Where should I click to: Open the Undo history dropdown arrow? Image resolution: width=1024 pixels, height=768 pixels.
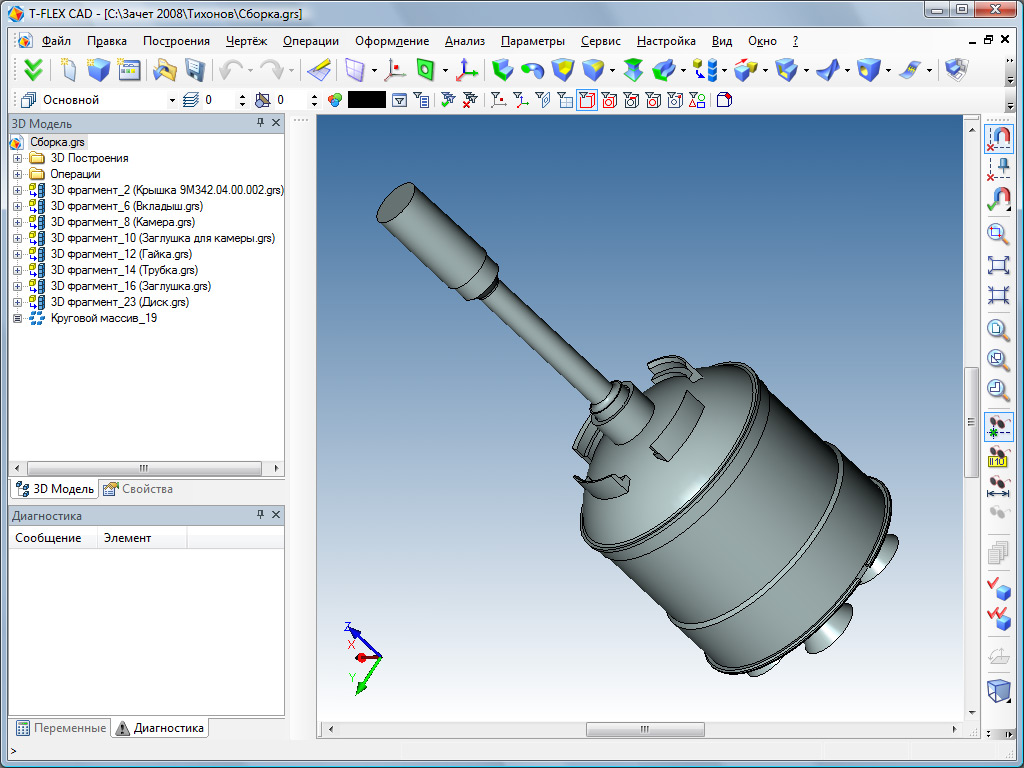tap(249, 69)
